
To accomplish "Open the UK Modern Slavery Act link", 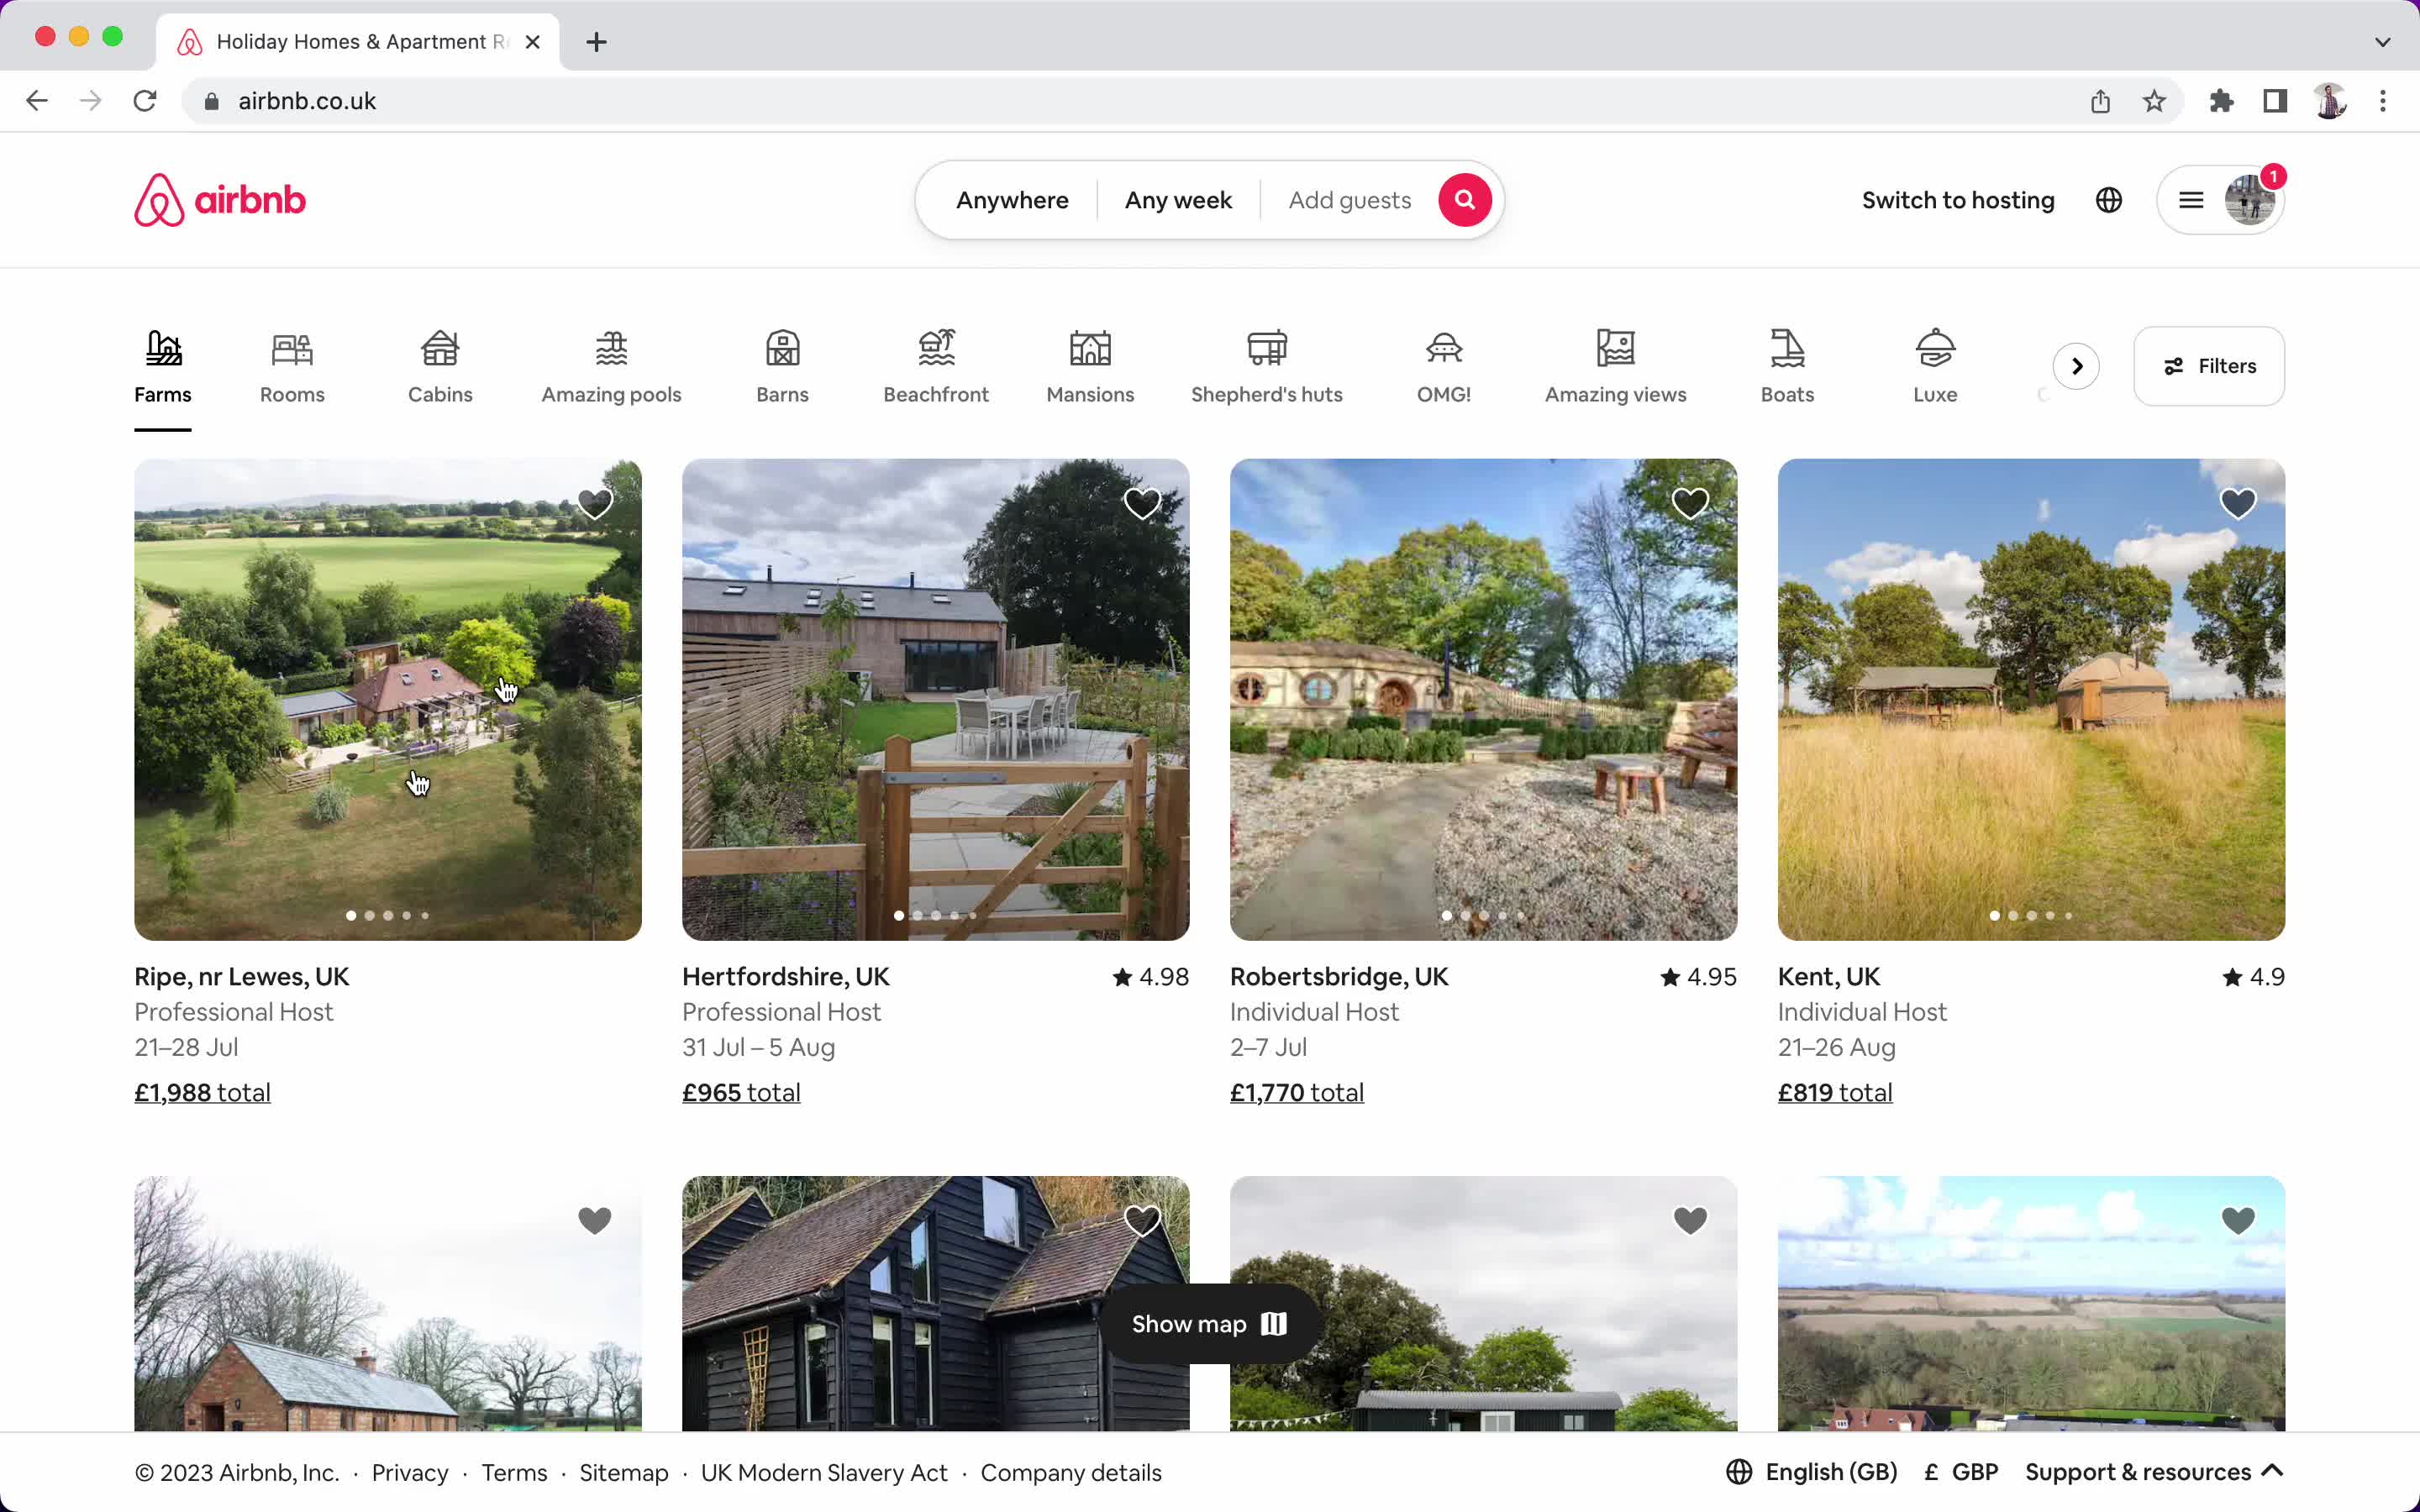I will (824, 1472).
